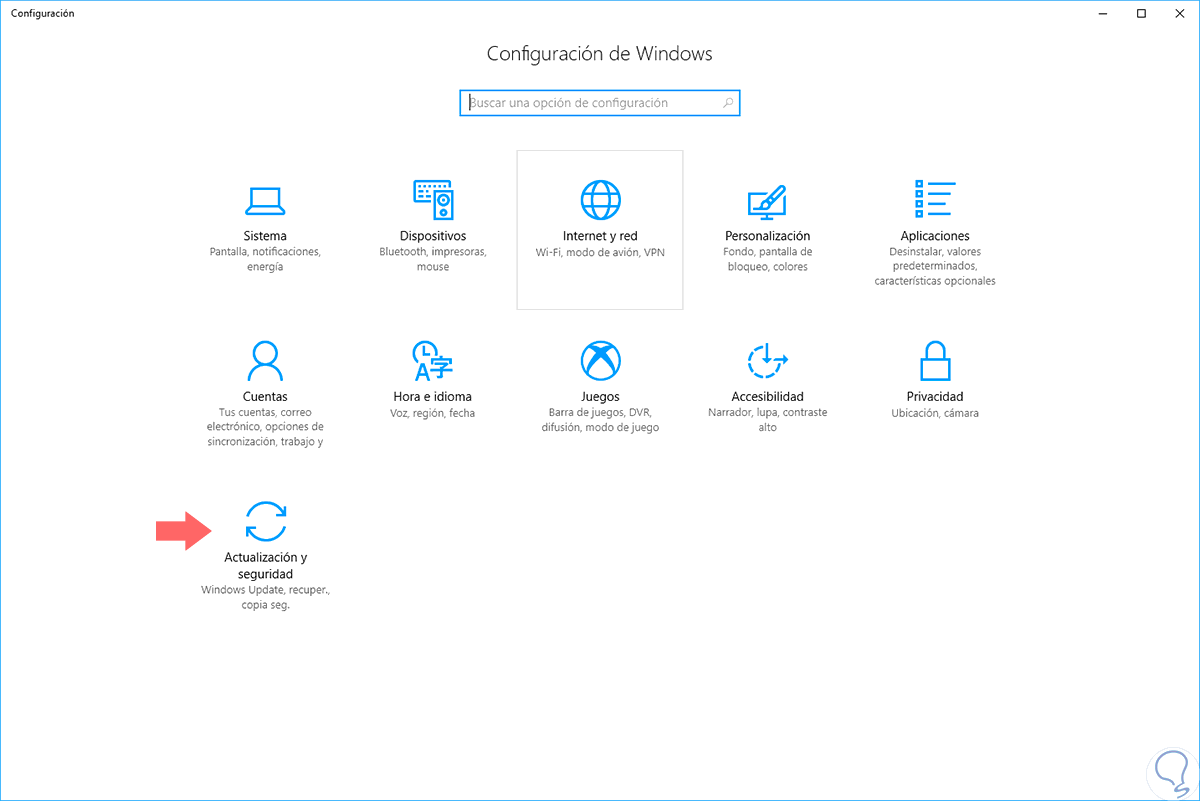
Task: Open the Cuentas person icon
Action: coord(265,360)
